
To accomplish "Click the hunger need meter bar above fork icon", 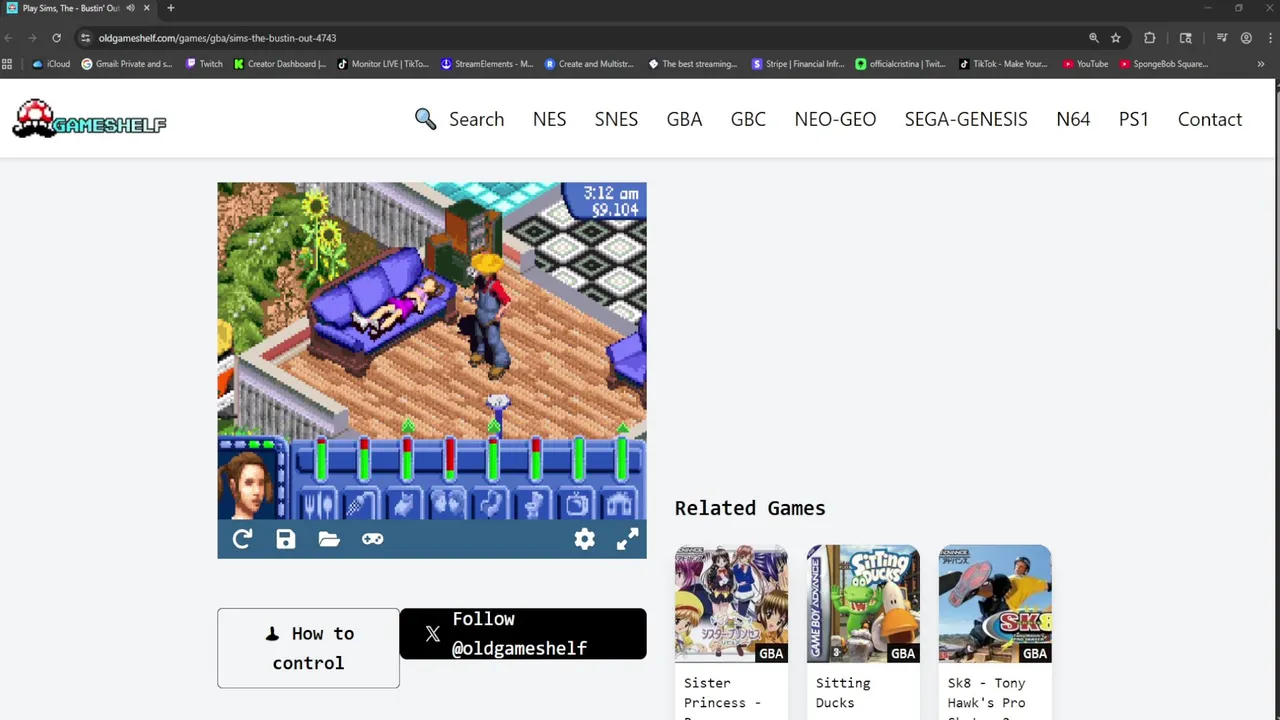I will (321, 459).
